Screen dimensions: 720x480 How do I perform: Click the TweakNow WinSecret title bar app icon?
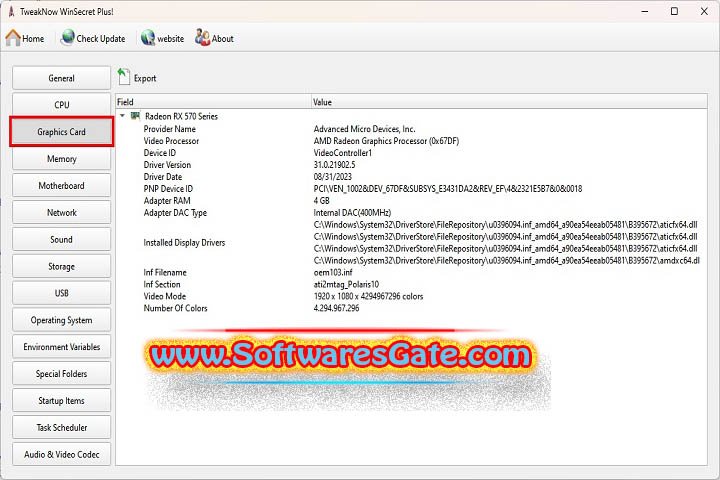point(11,11)
